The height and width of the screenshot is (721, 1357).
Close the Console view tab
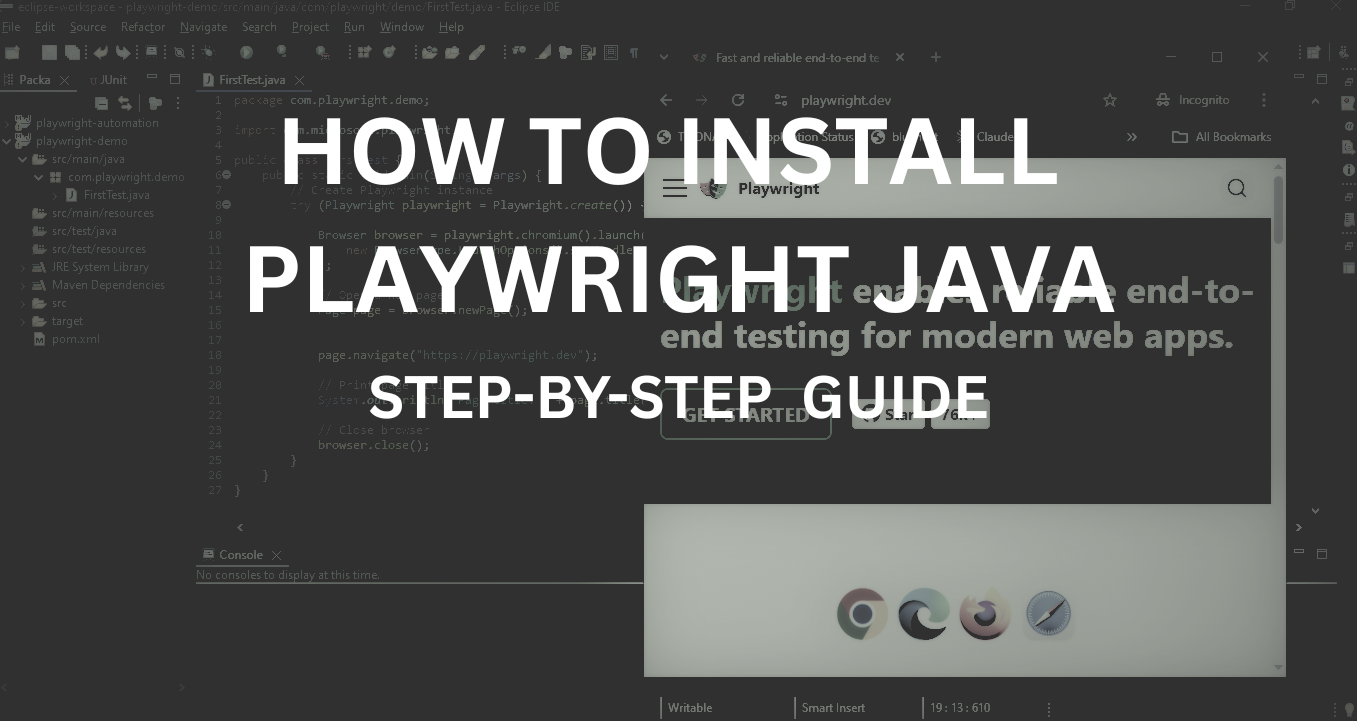click(x=277, y=554)
